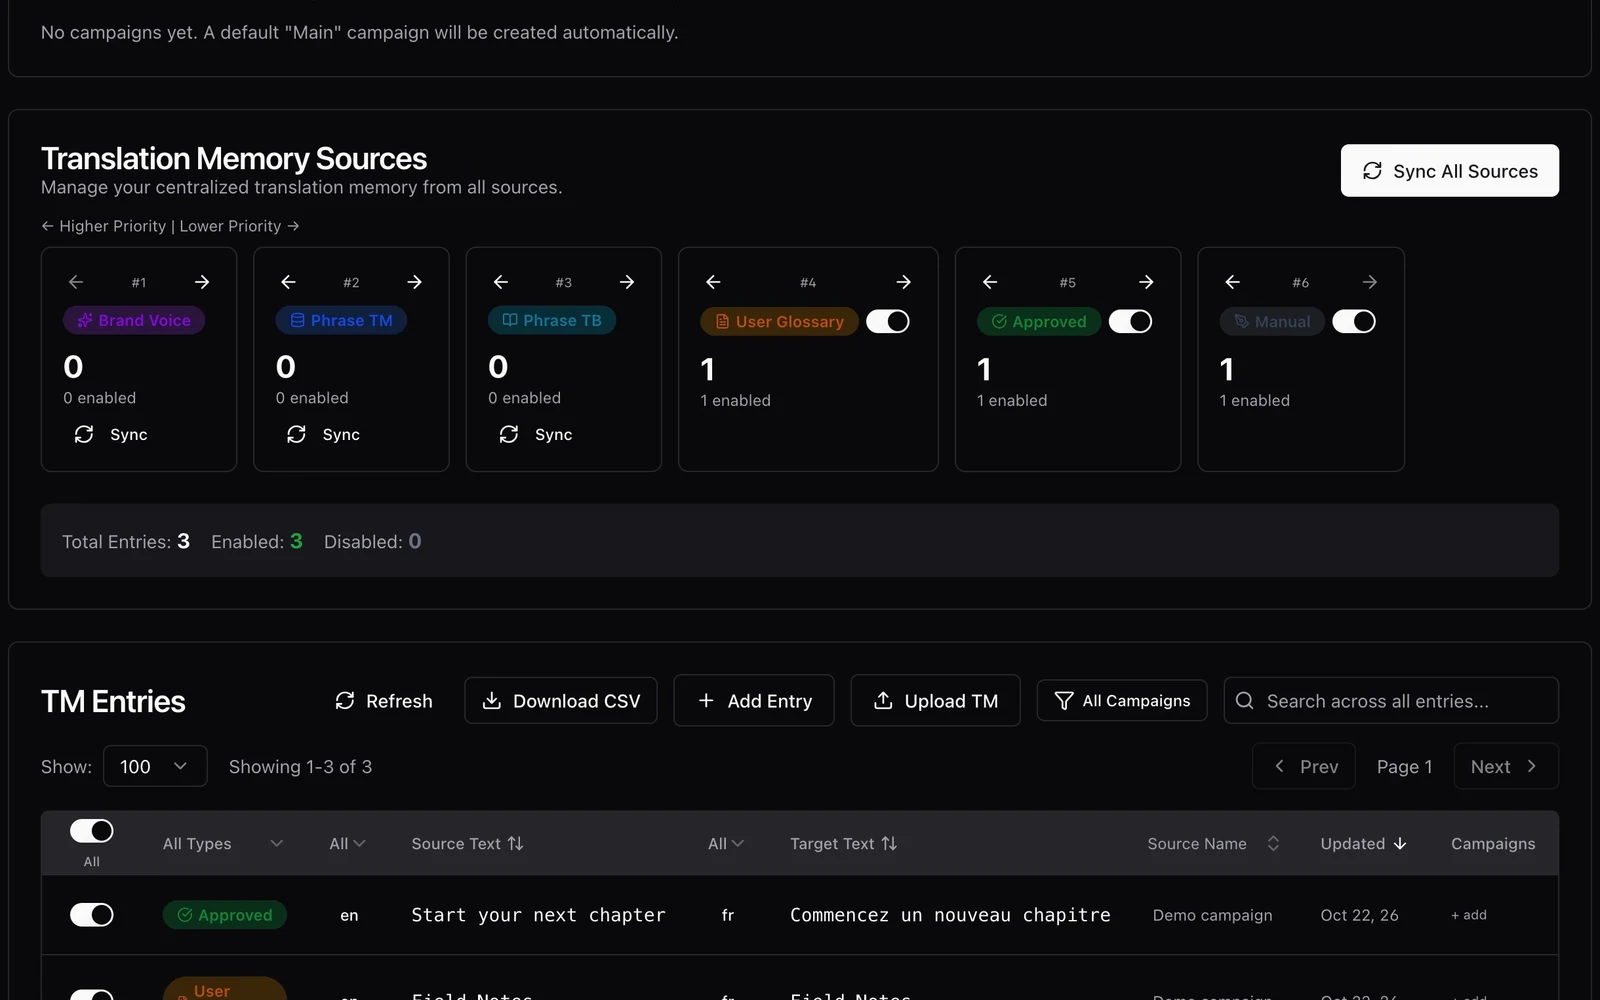Sort by Source Text column
Screen dimensions: 1600x1000
467,844
